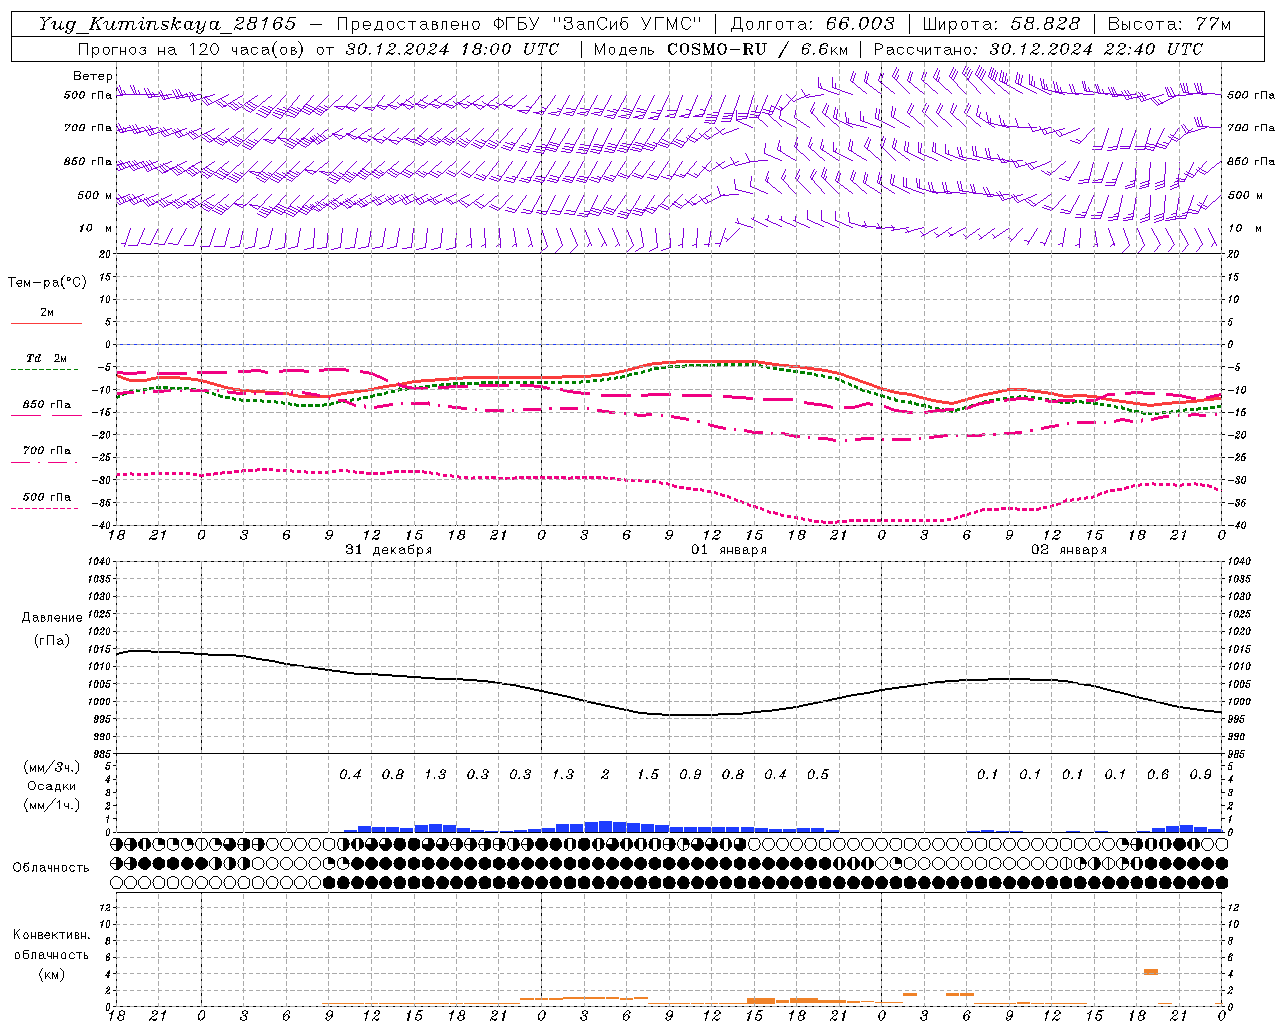This screenshot has height=1024, width=1280.
Task: Select the precipitation value '2'
Action: click(605, 775)
